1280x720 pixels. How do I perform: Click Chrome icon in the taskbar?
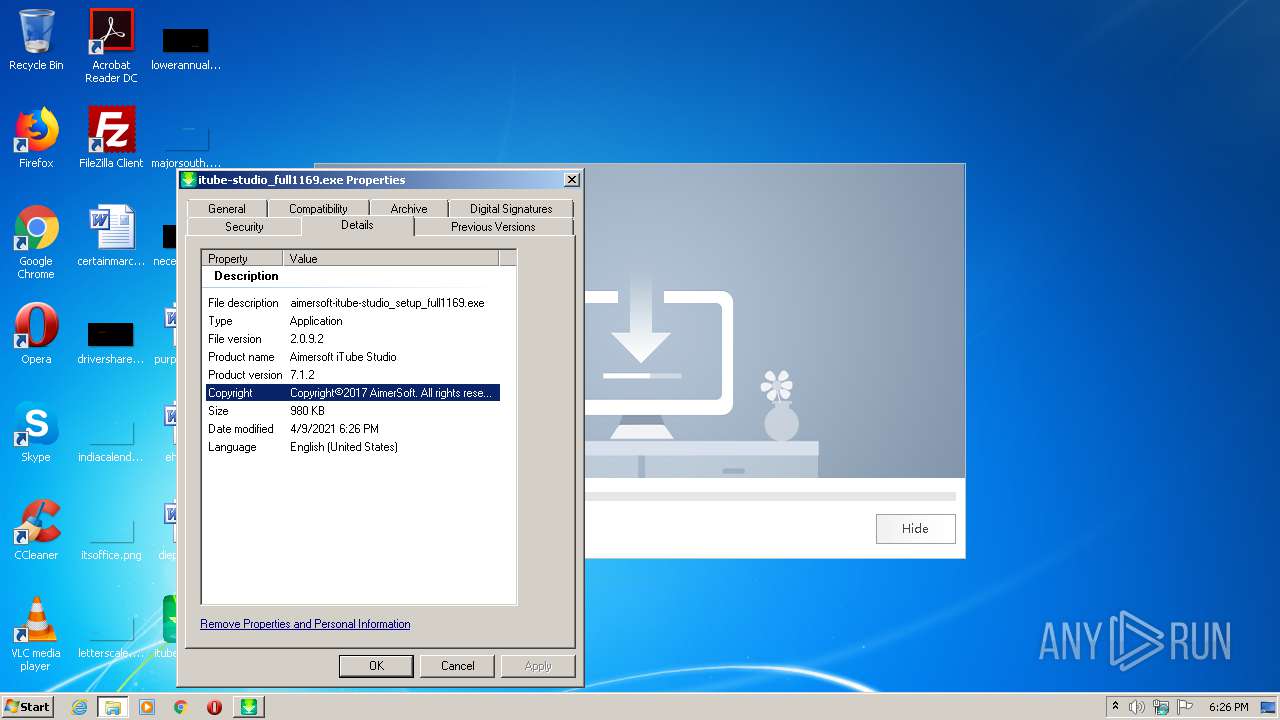(181, 707)
